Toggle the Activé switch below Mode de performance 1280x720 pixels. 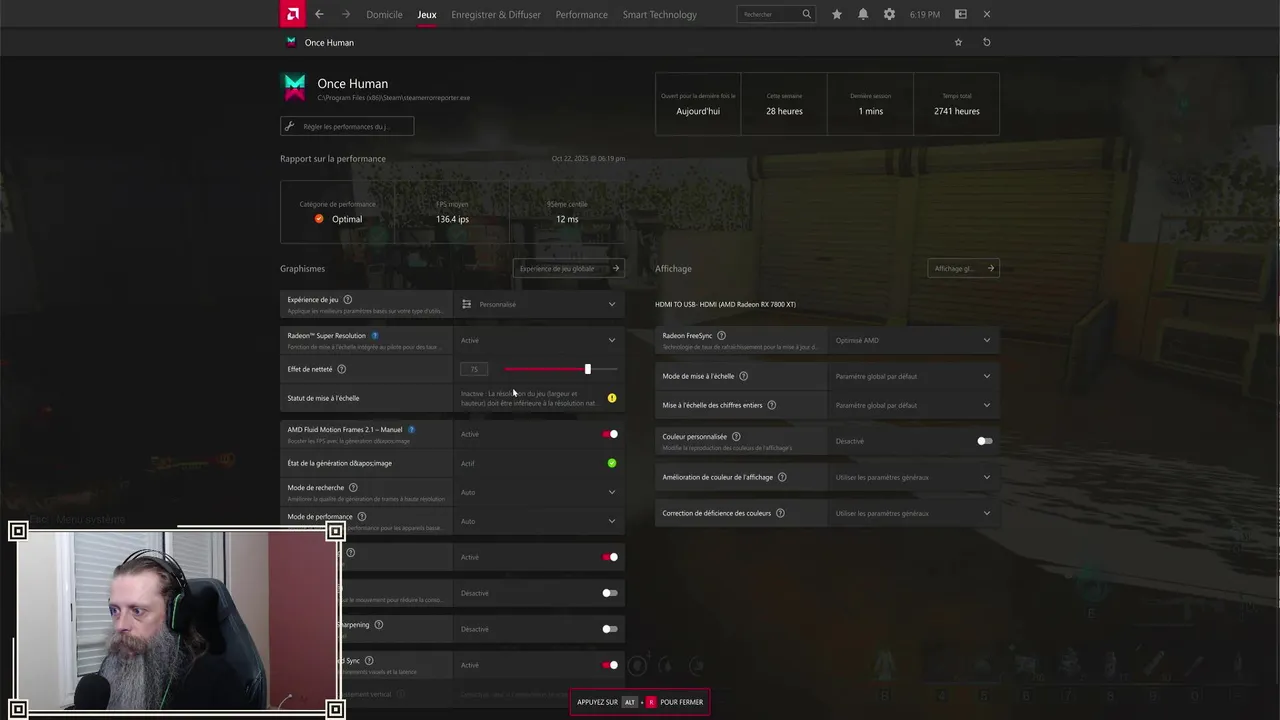tap(610, 557)
